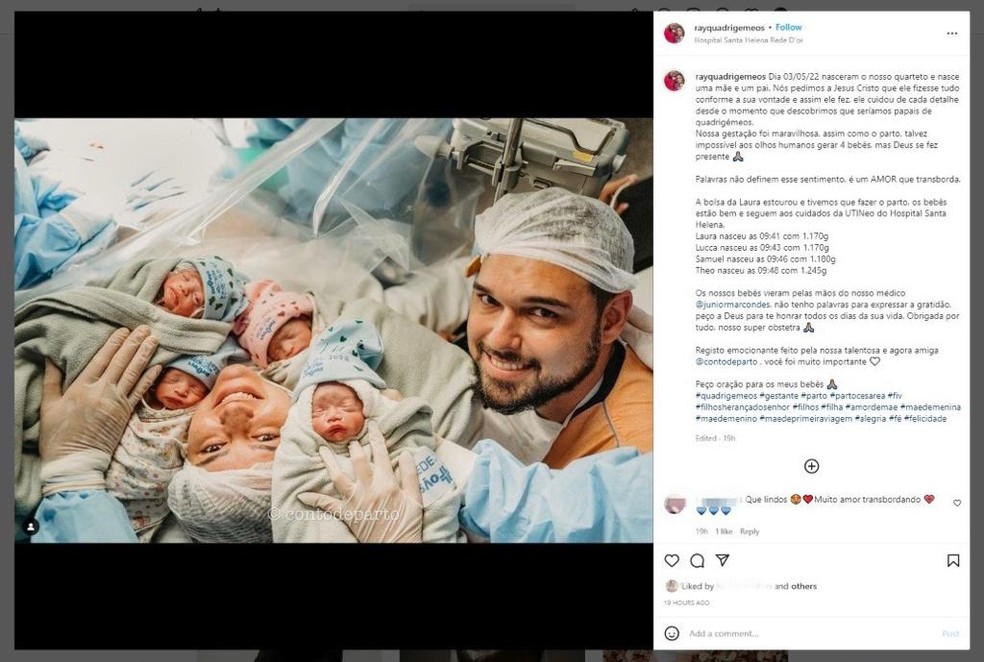Open emoji picker smiley icon
Image resolution: width=984 pixels, height=662 pixels.
tap(671, 633)
